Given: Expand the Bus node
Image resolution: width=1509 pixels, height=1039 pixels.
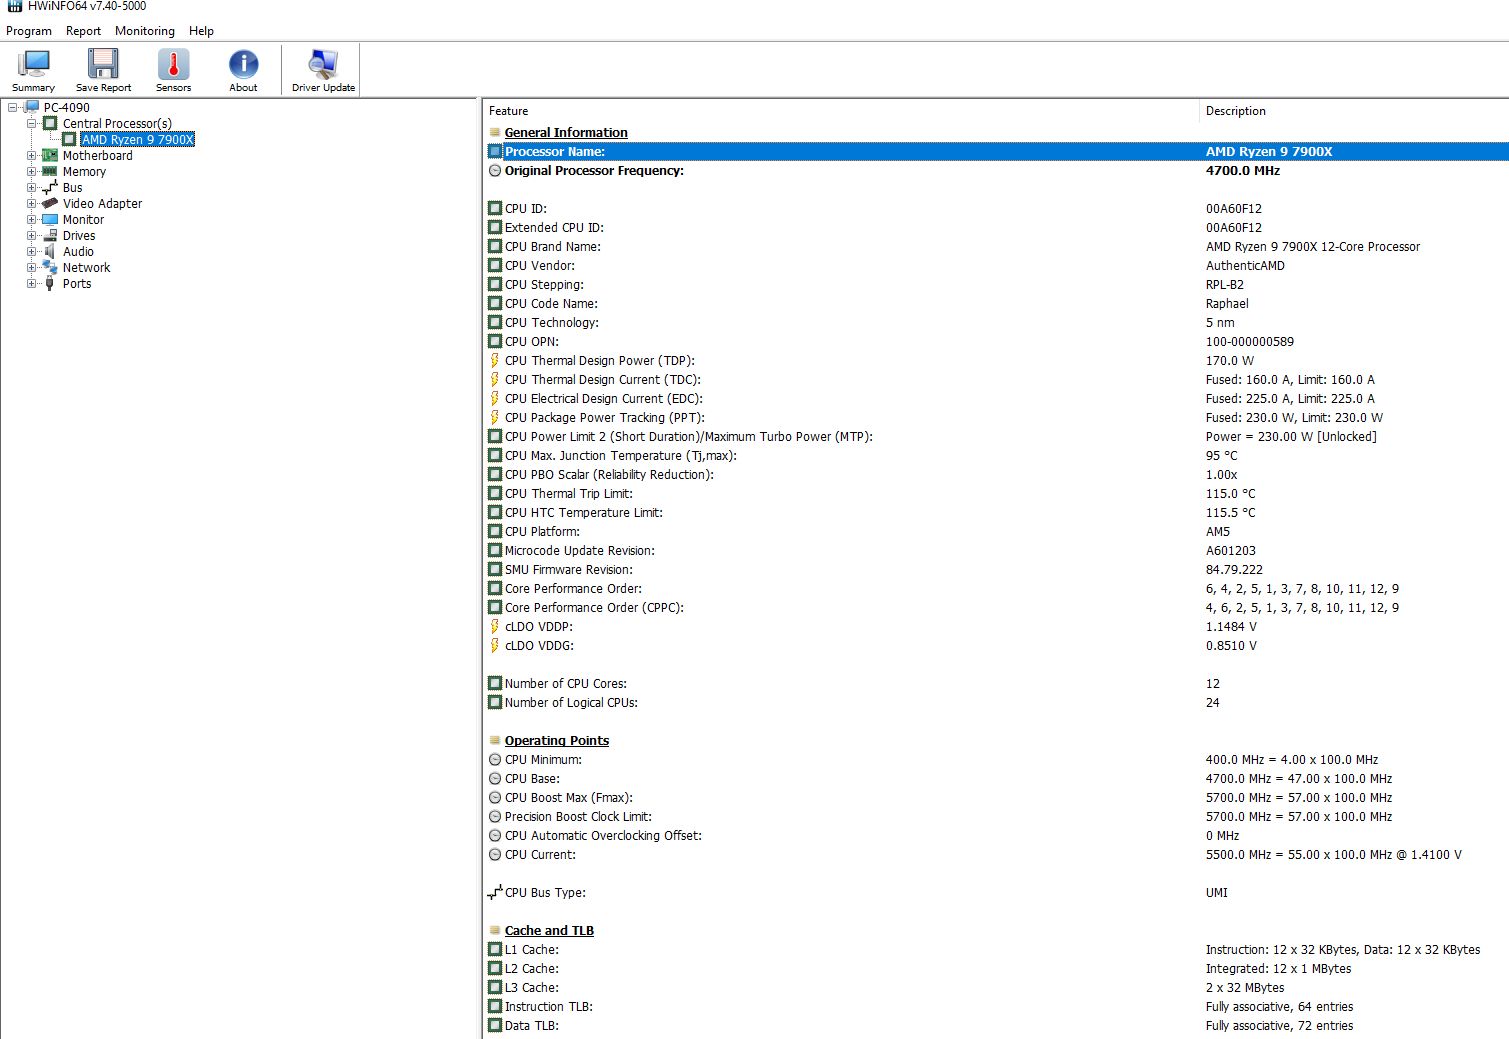Looking at the screenshot, I should coord(31,187).
